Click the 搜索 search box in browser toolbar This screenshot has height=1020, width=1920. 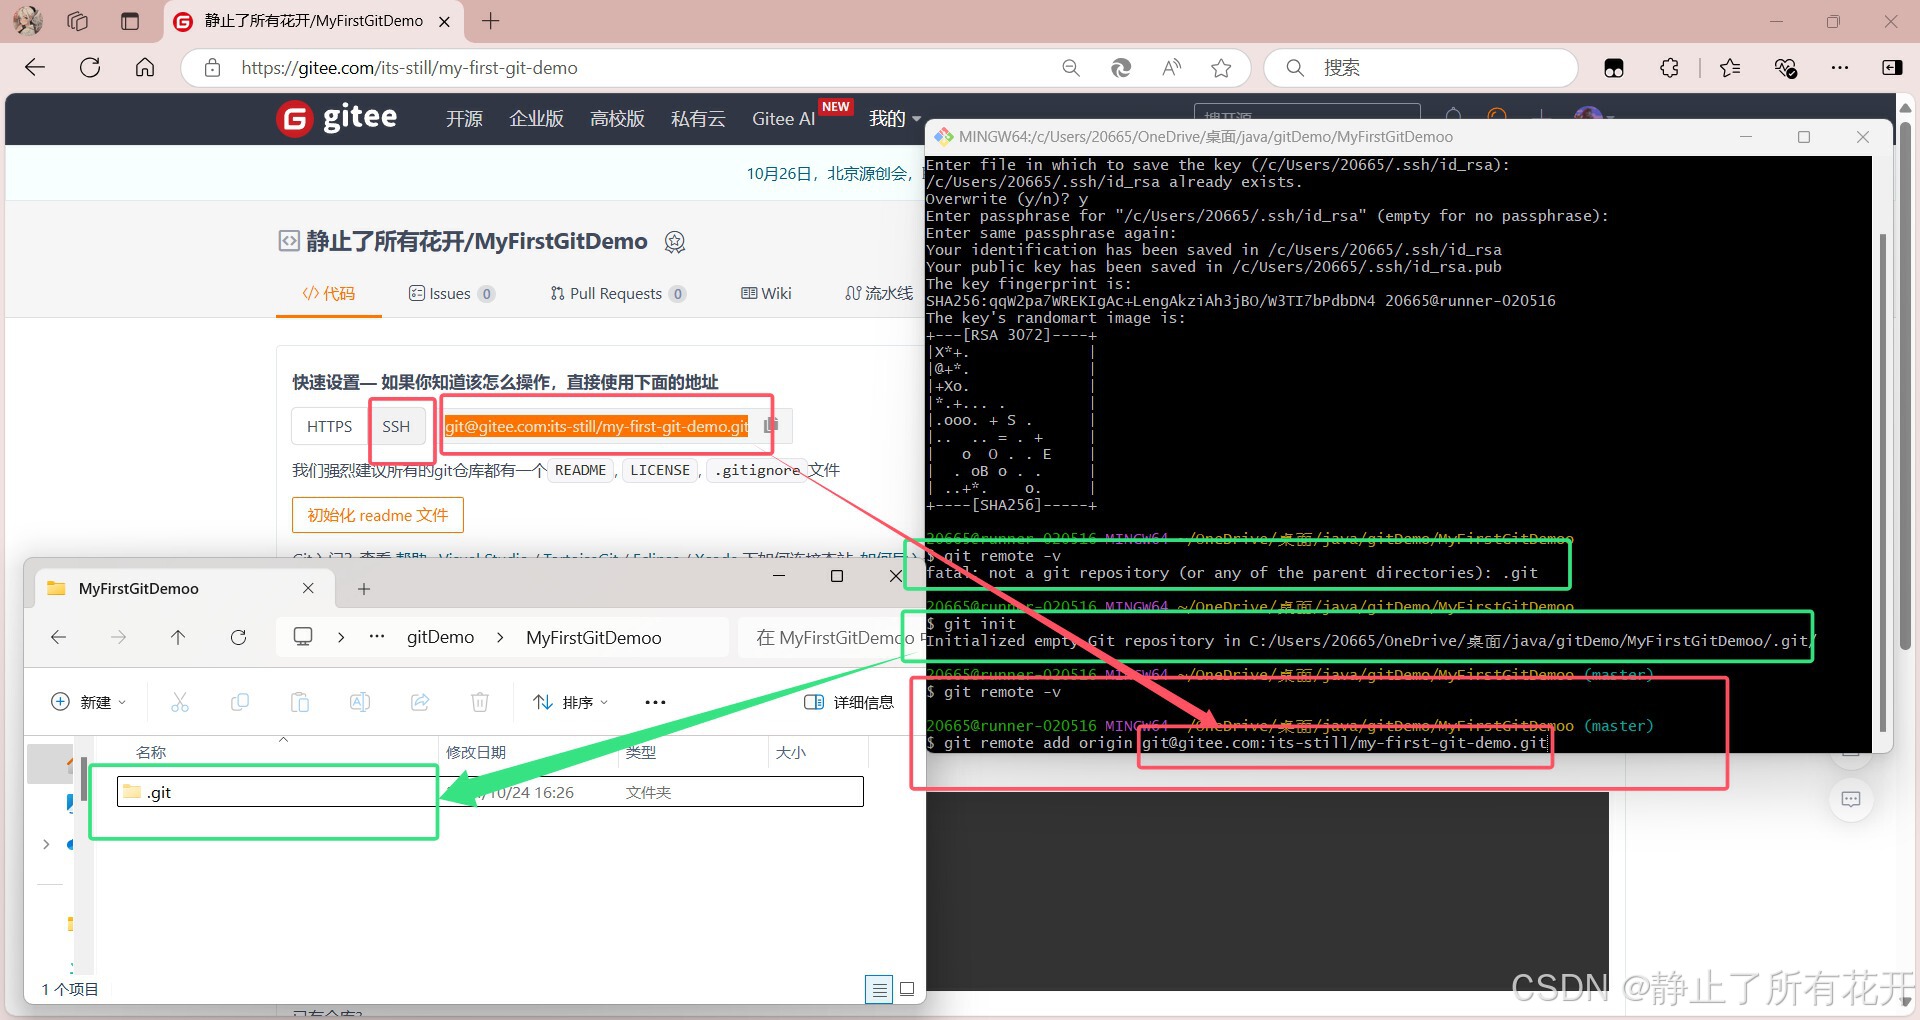[x=1421, y=68]
